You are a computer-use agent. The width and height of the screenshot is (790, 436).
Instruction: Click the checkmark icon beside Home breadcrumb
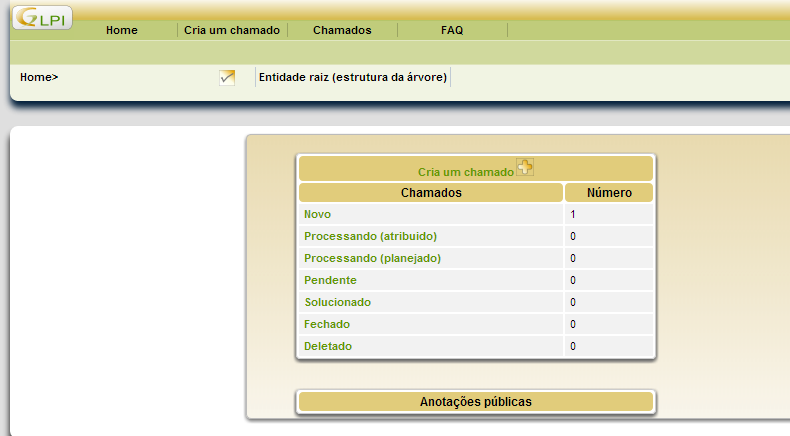227,77
